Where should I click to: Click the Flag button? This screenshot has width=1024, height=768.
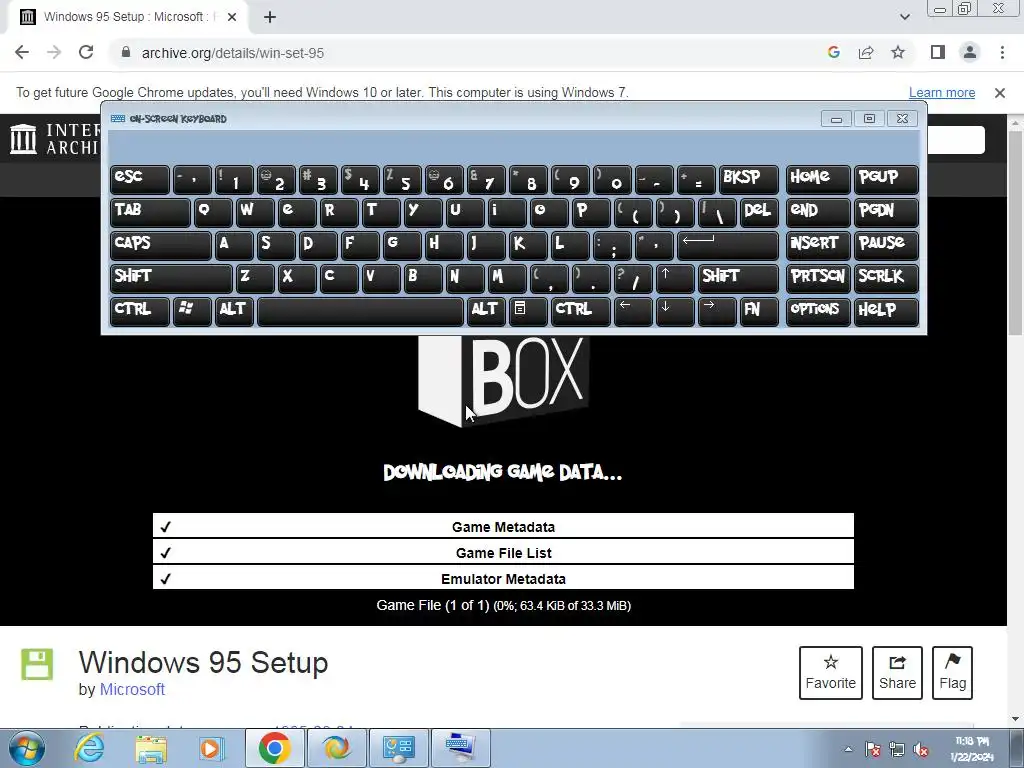tap(952, 673)
